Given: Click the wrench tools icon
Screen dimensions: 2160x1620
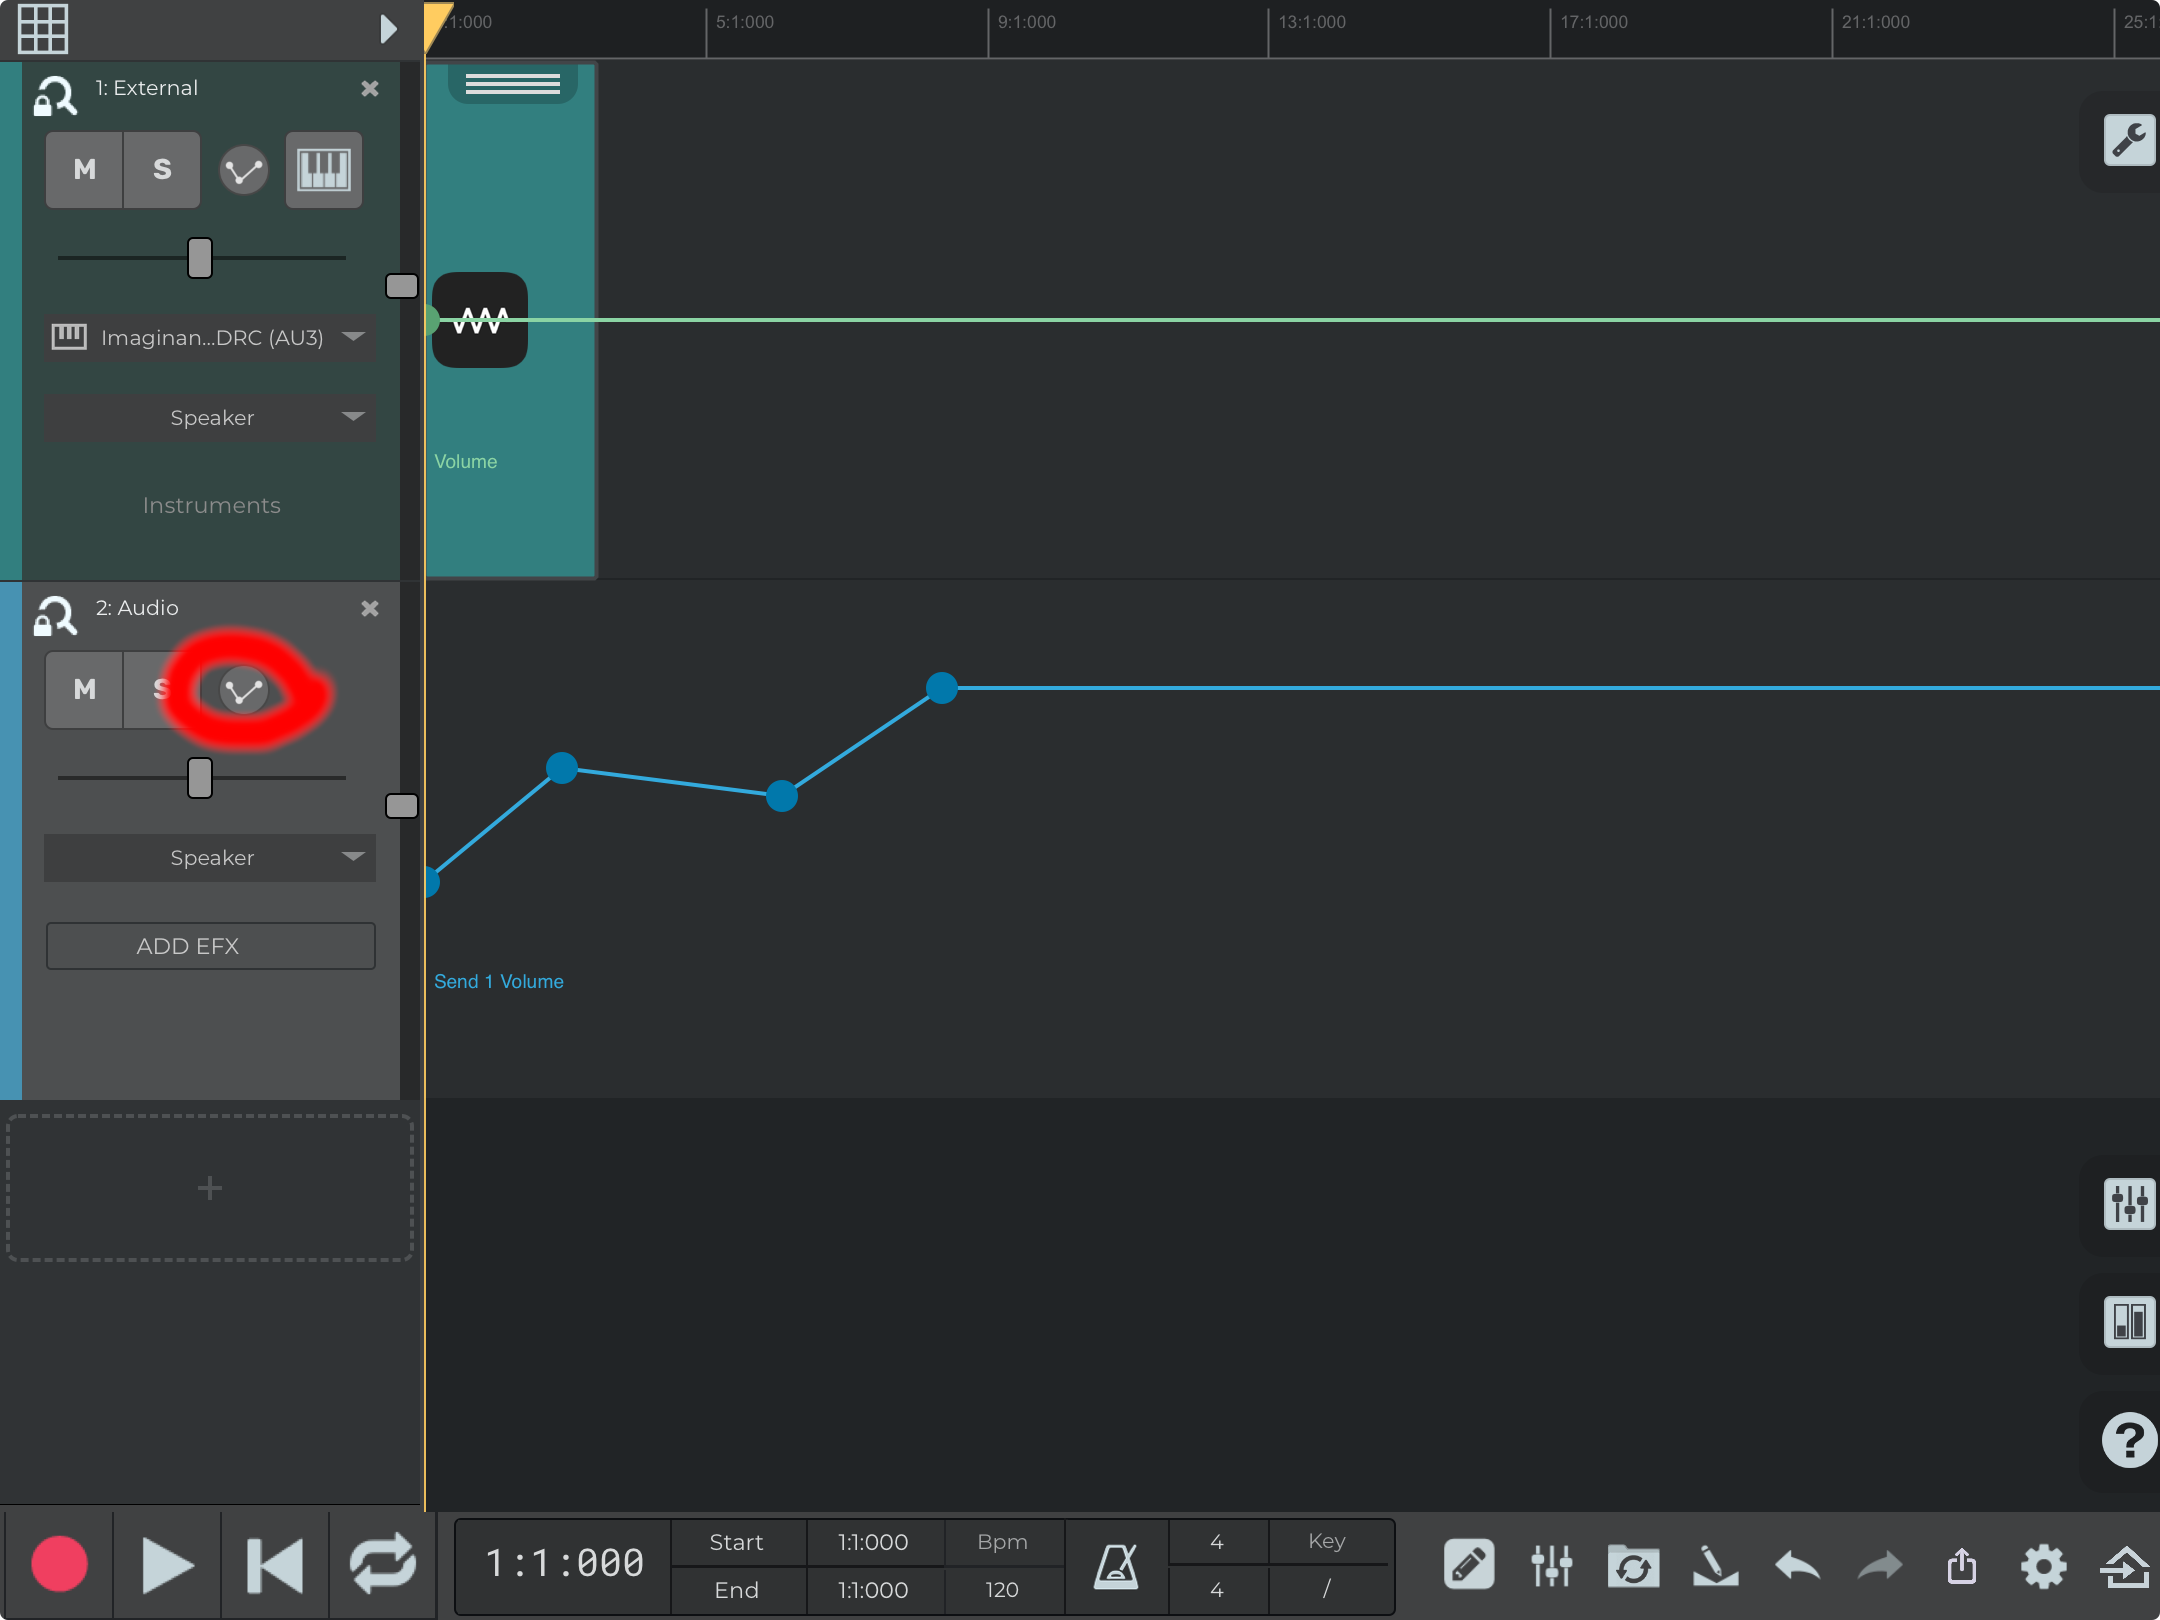Looking at the screenshot, I should [x=2128, y=140].
